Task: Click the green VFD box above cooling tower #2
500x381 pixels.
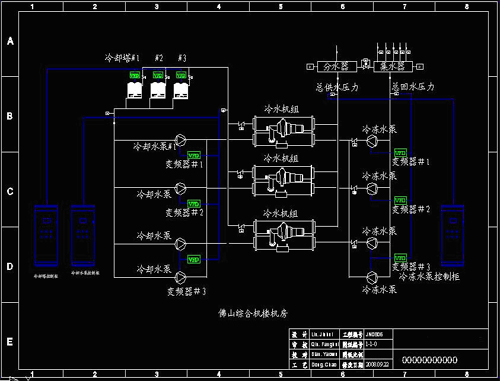Action: (x=158, y=75)
